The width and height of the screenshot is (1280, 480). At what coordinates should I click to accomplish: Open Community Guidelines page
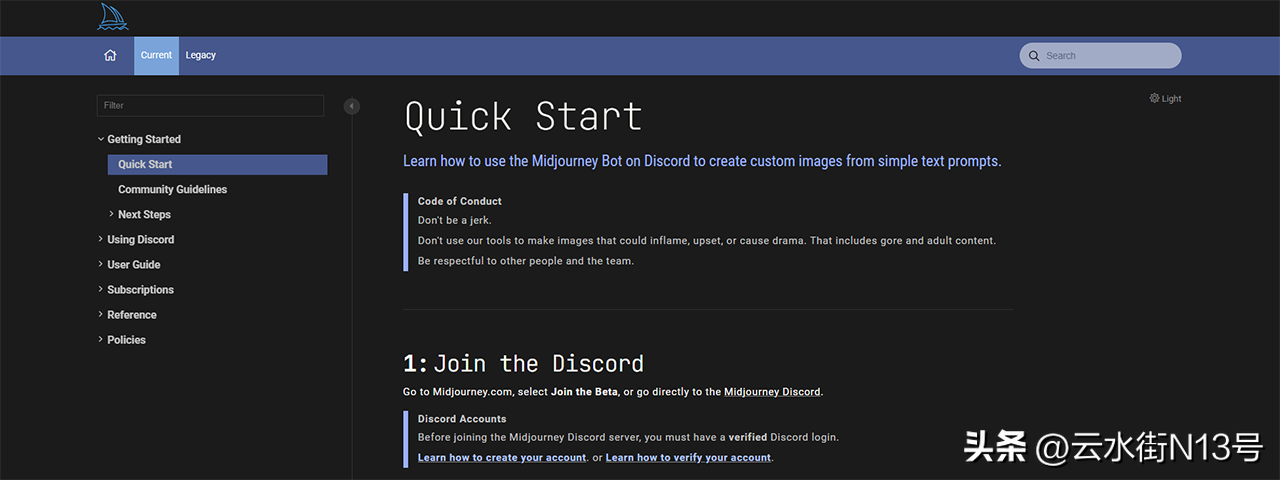(172, 189)
